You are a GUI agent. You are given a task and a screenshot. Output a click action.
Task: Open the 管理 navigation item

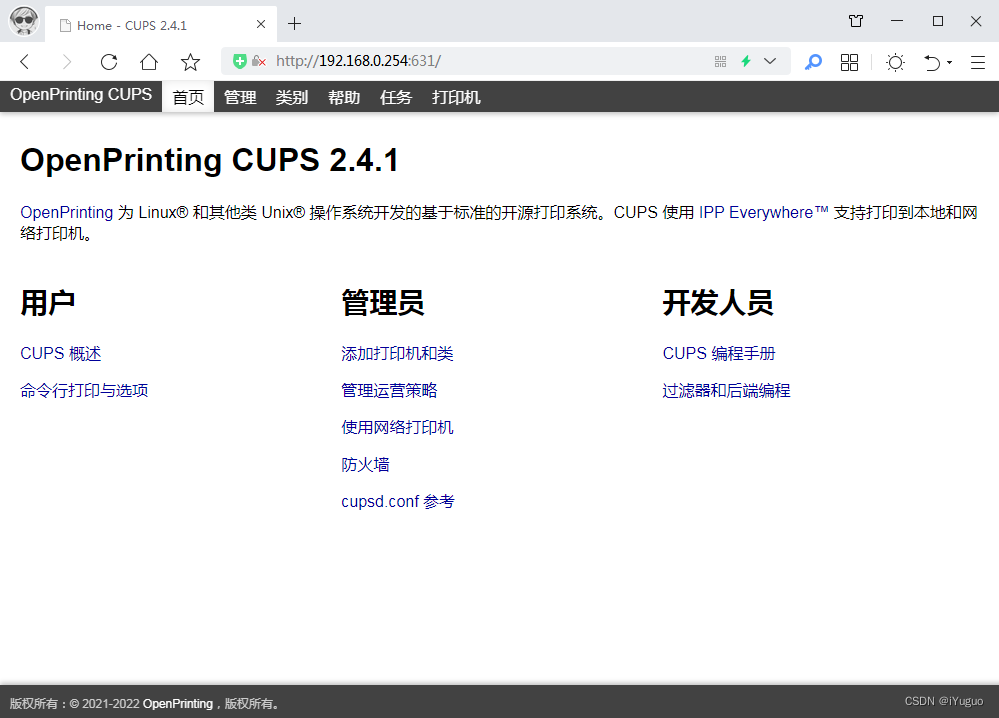tap(240, 97)
